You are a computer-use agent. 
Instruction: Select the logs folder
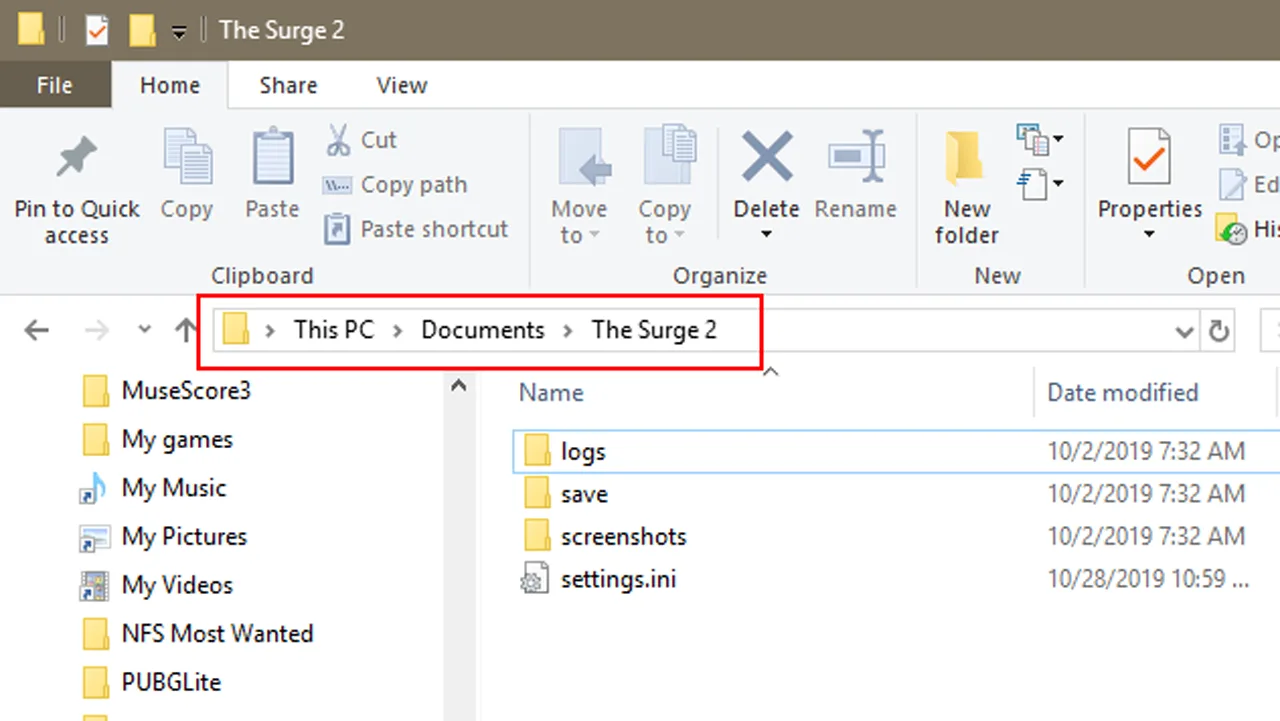[583, 452]
